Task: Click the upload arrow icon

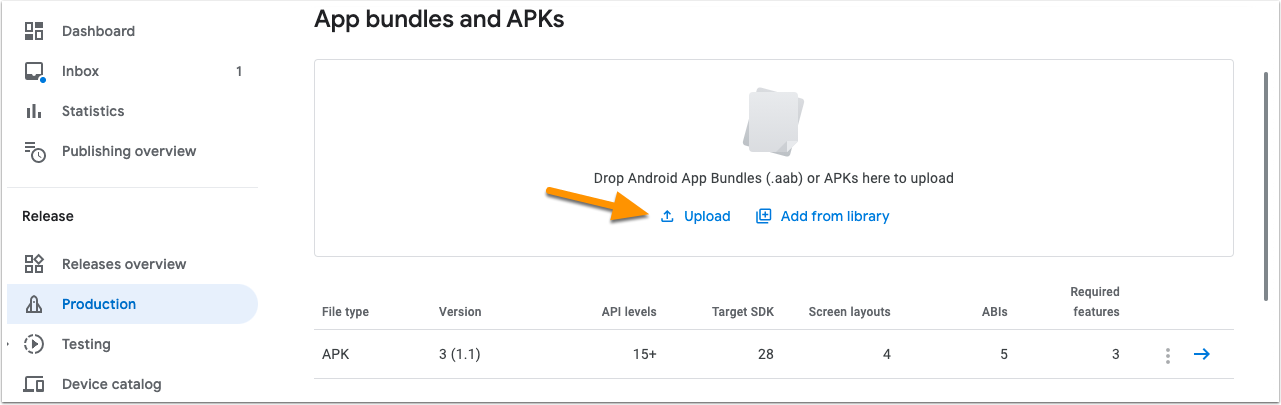Action: [x=667, y=216]
